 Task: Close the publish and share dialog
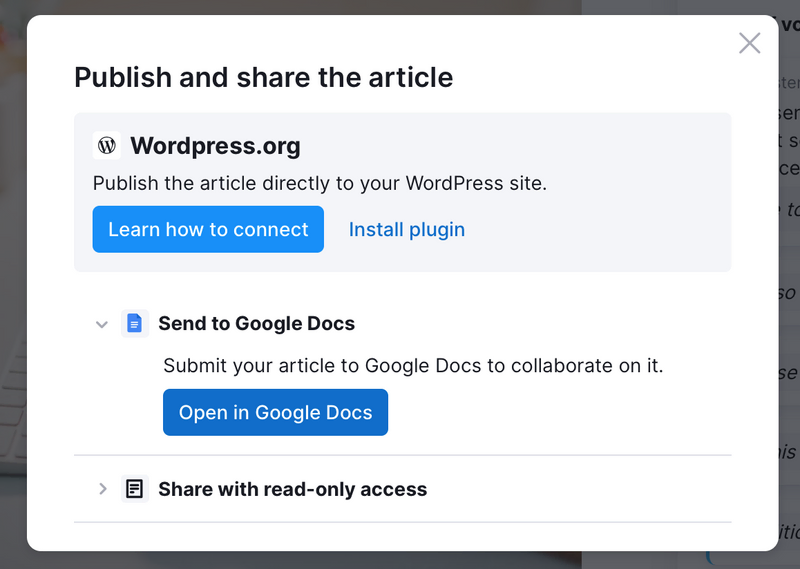click(749, 43)
